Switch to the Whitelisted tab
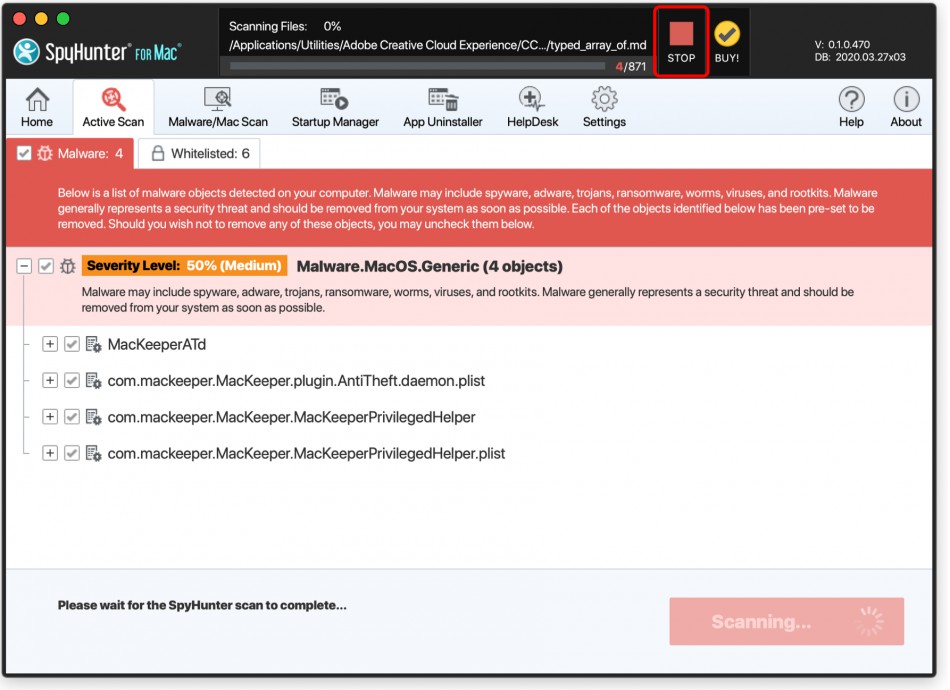 (x=200, y=154)
